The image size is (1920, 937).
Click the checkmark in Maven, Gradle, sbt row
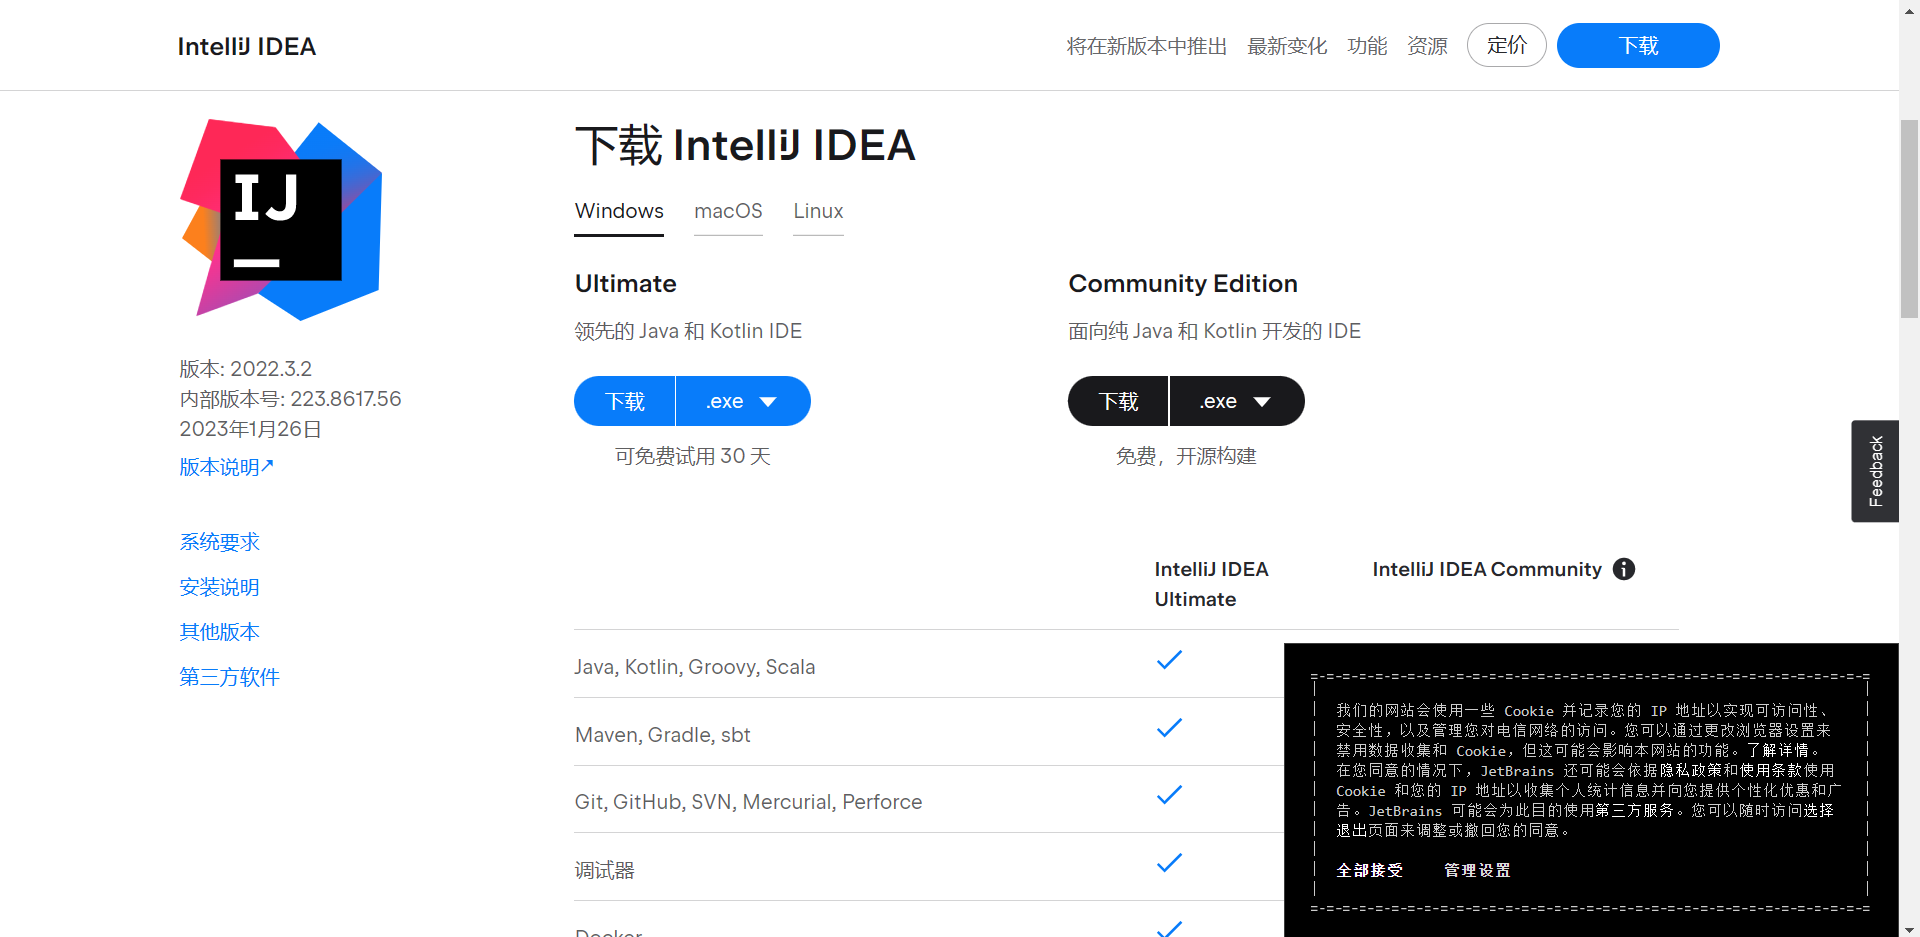tap(1169, 728)
